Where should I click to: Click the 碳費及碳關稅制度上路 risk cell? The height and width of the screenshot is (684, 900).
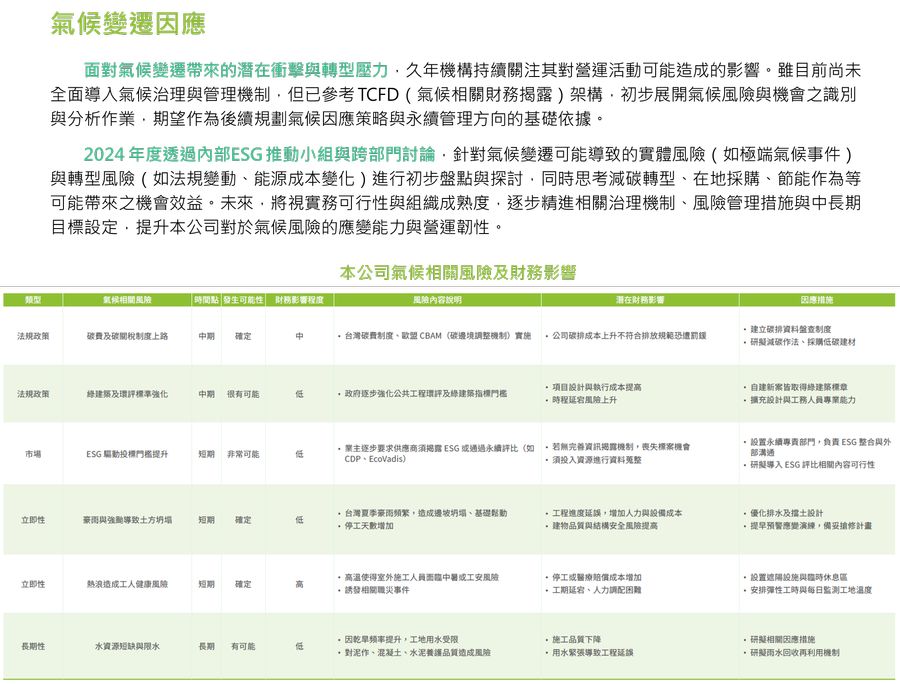point(127,336)
